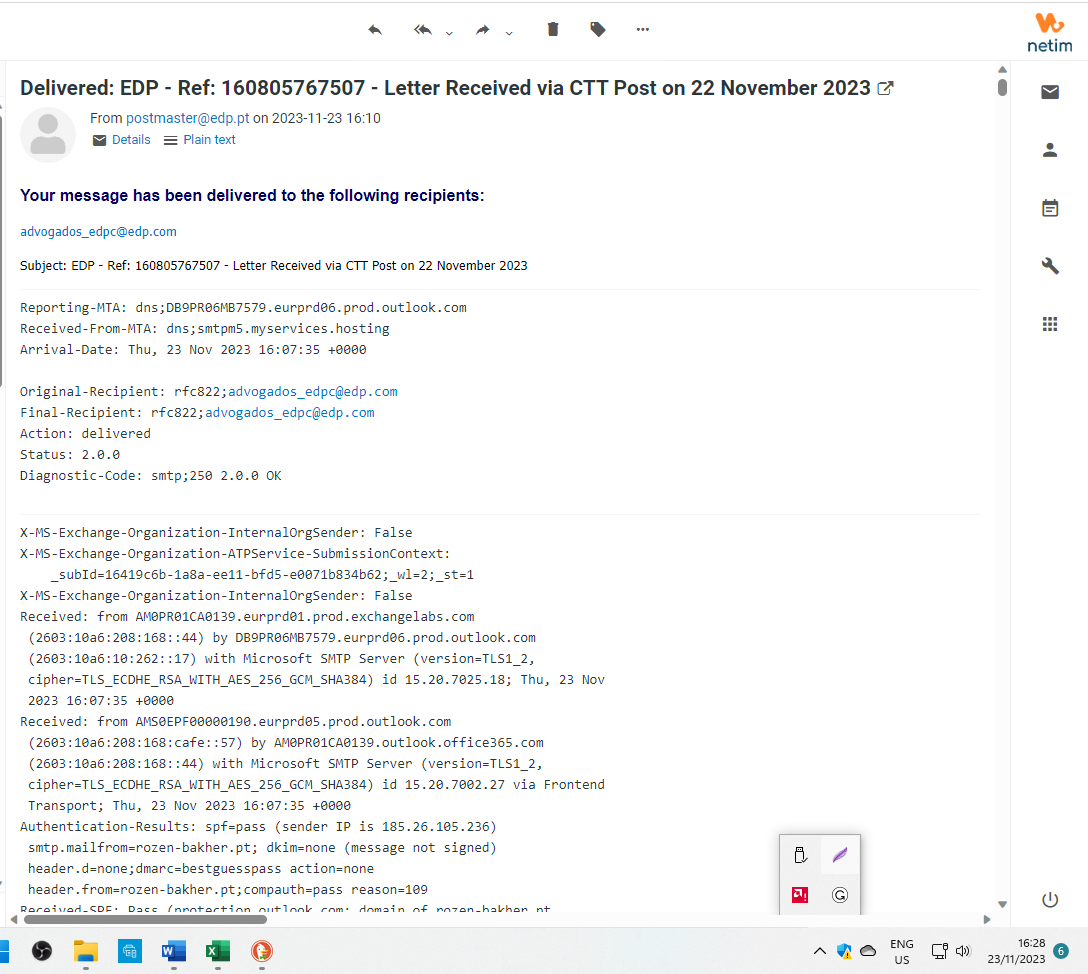Click the power logout icon
The image size is (1088, 974).
pyautogui.click(x=1050, y=900)
